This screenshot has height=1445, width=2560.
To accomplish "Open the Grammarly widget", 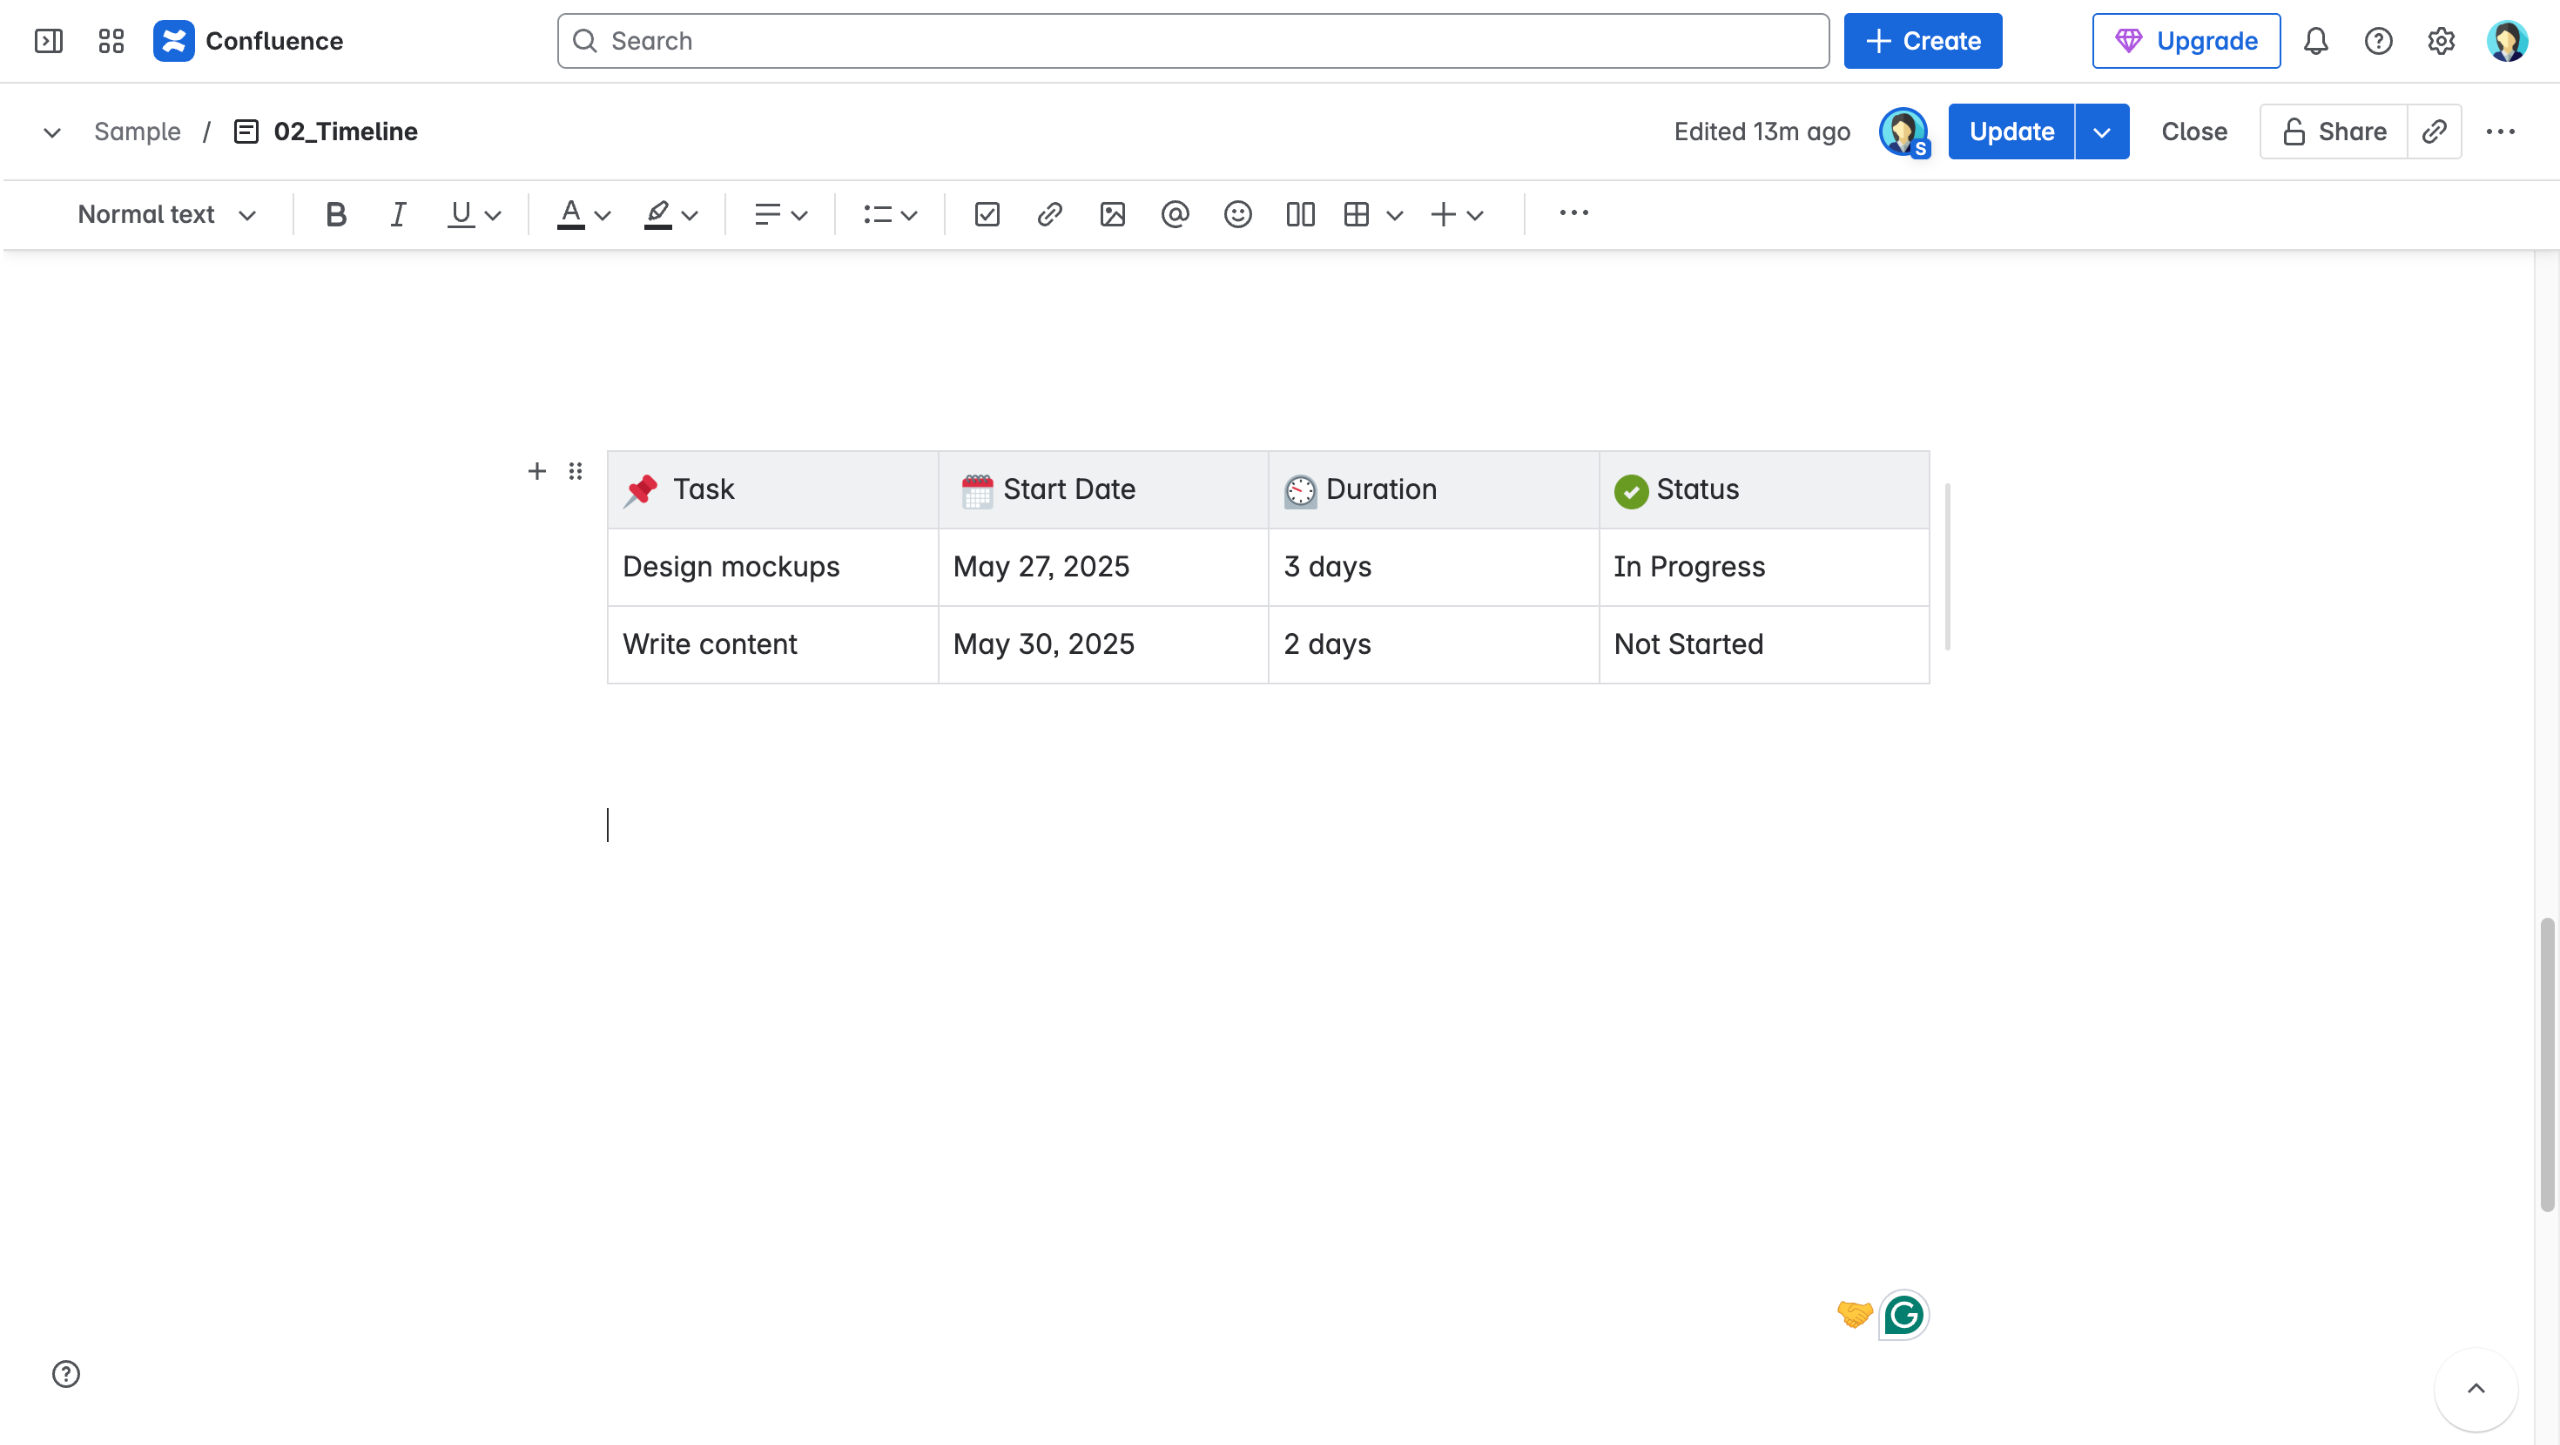I will coord(1903,1315).
